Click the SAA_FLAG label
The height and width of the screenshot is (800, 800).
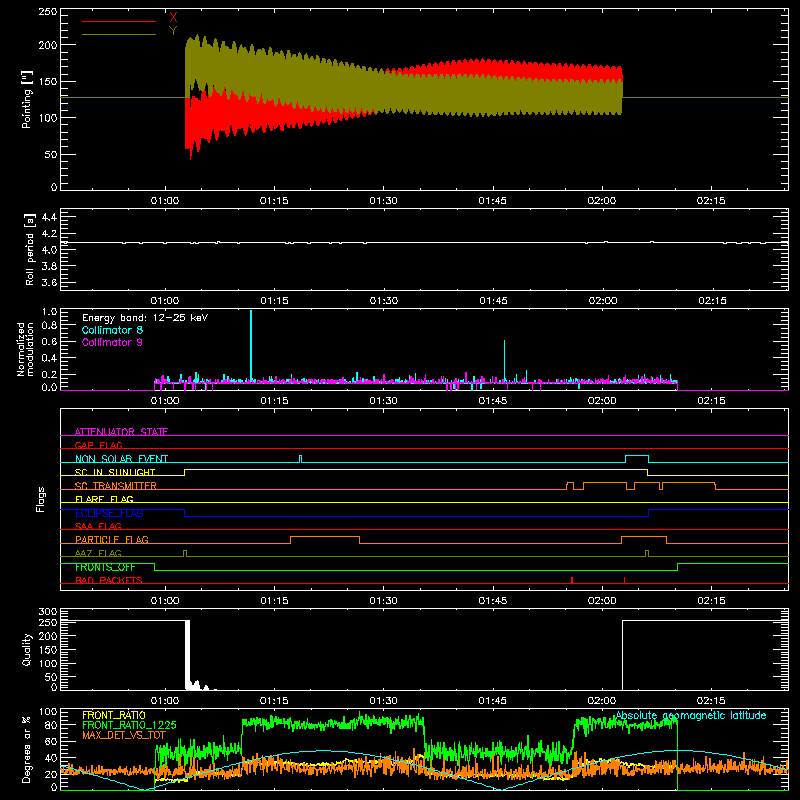coord(98,526)
